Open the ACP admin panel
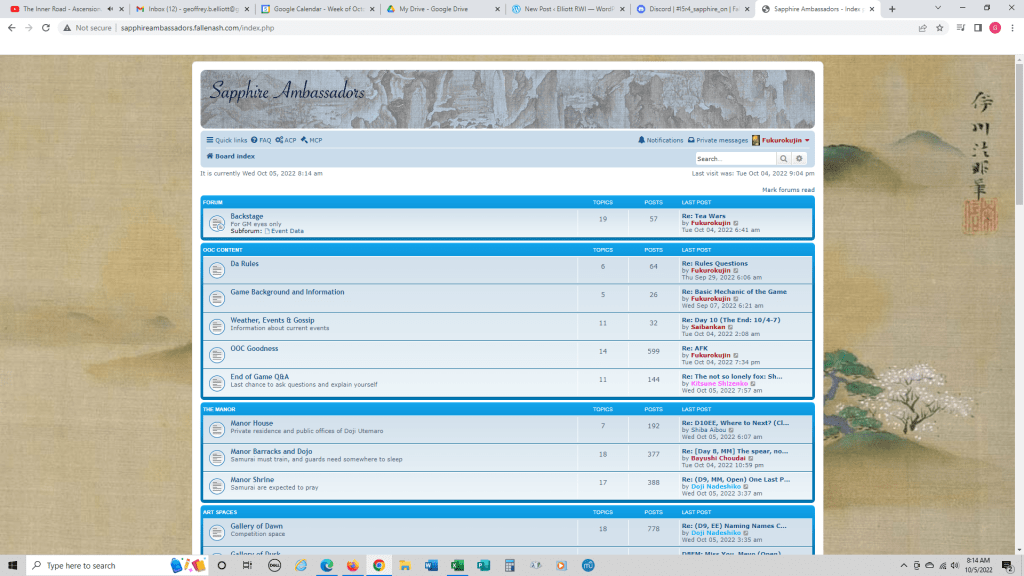 click(286, 140)
